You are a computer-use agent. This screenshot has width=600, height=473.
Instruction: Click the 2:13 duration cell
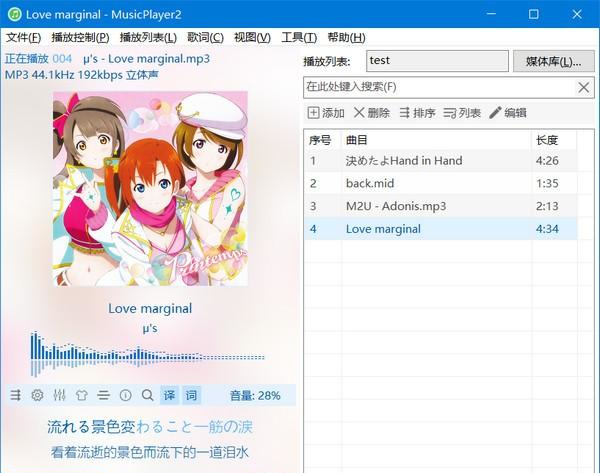click(547, 206)
